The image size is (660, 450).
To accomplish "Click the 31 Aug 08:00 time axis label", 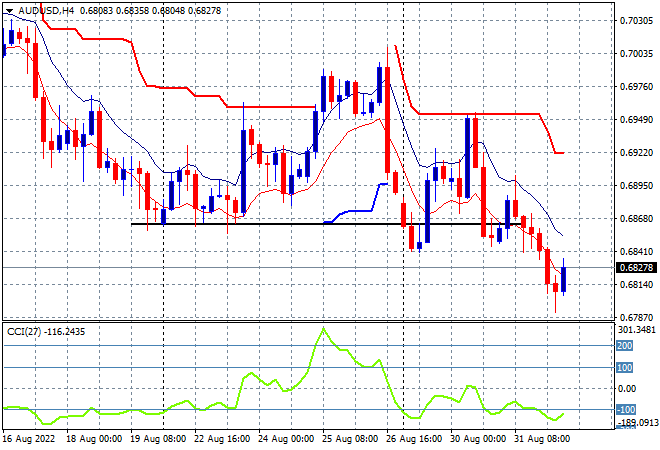I will point(543,439).
